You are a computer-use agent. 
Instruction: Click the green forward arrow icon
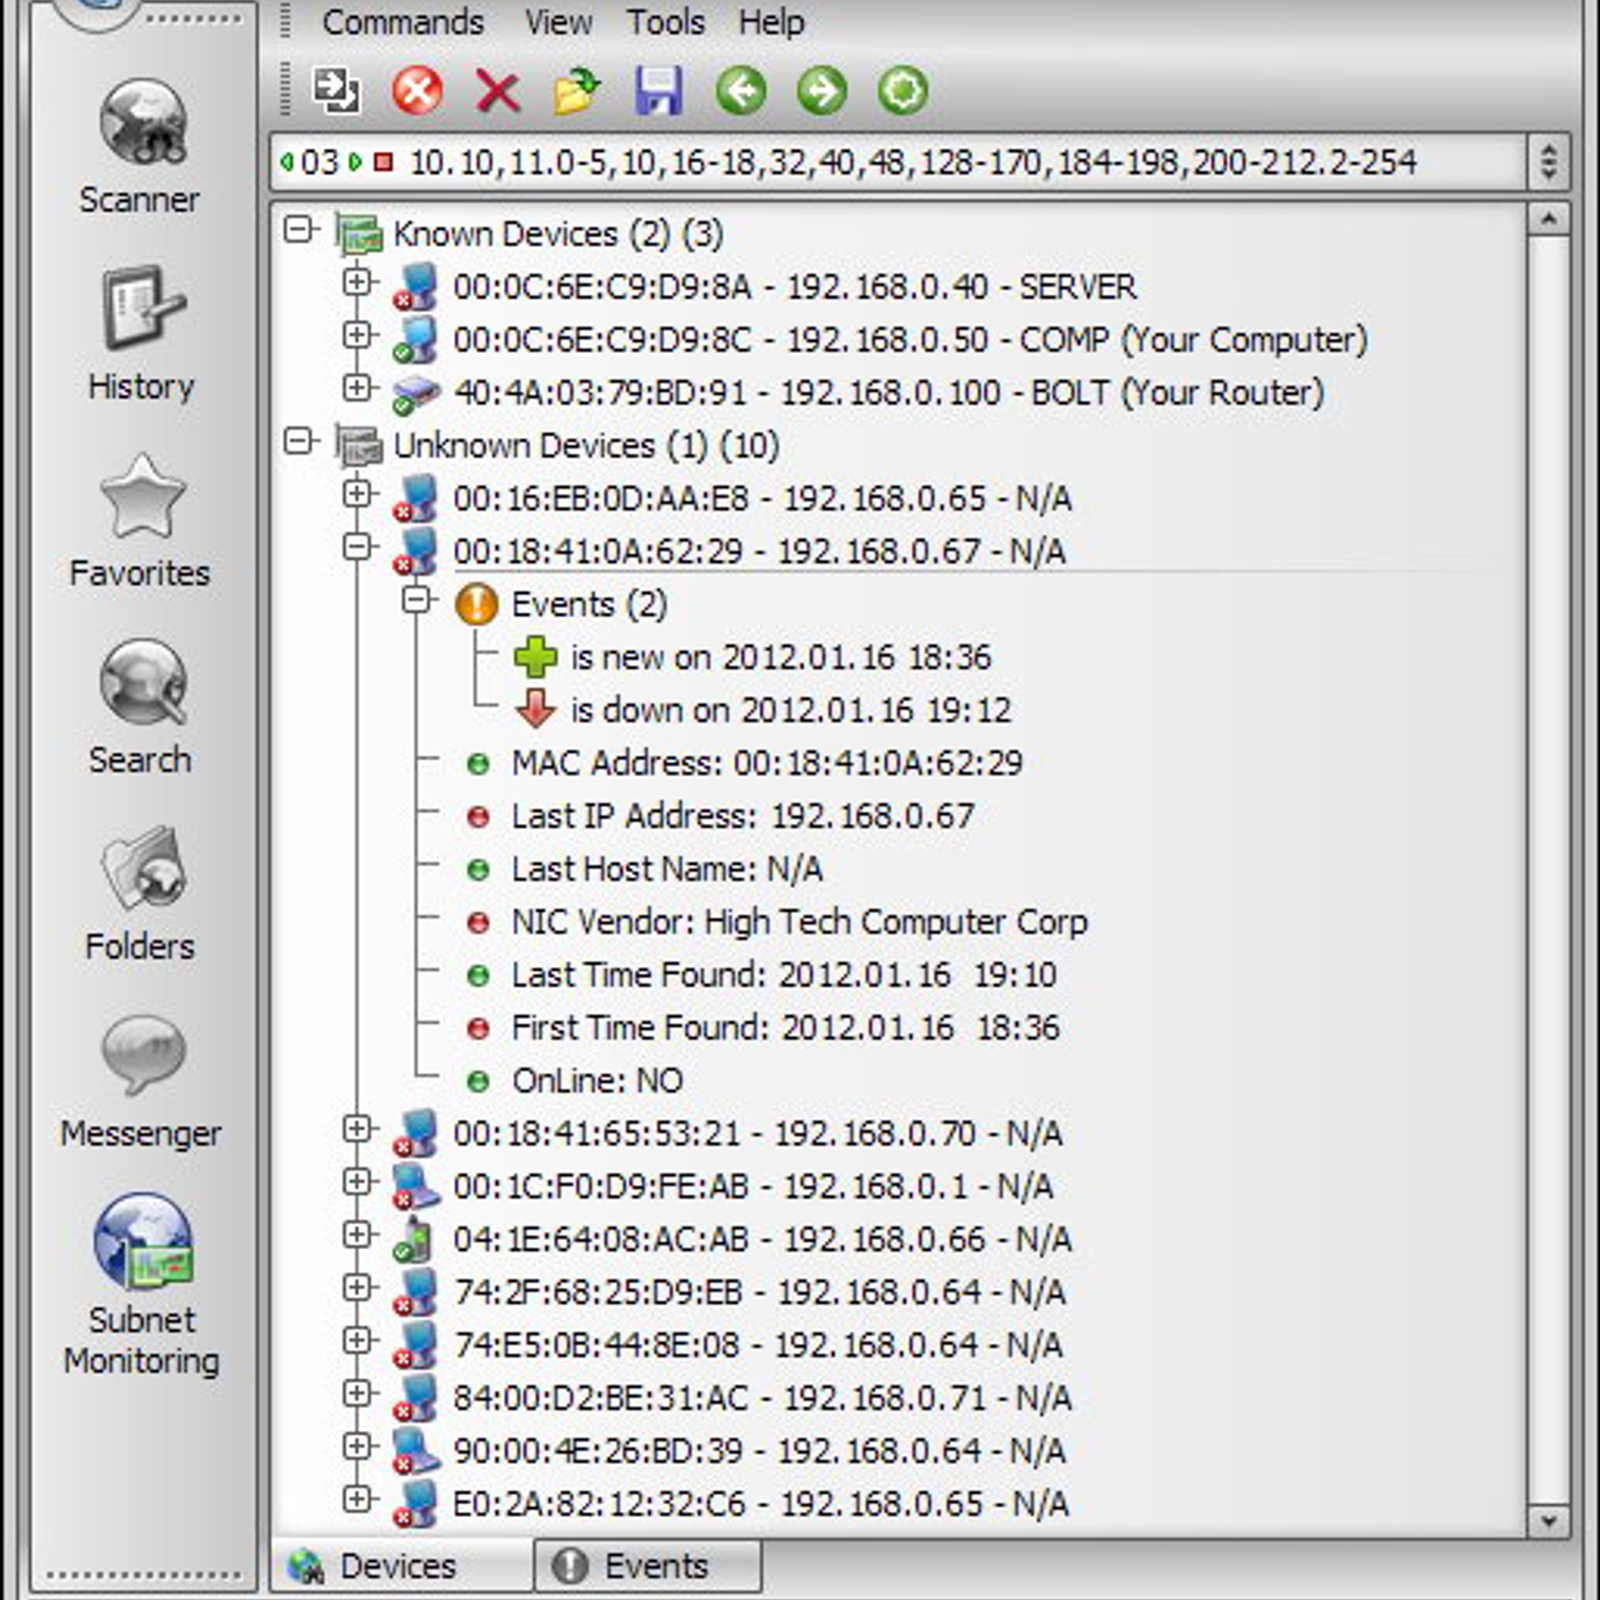coord(822,91)
